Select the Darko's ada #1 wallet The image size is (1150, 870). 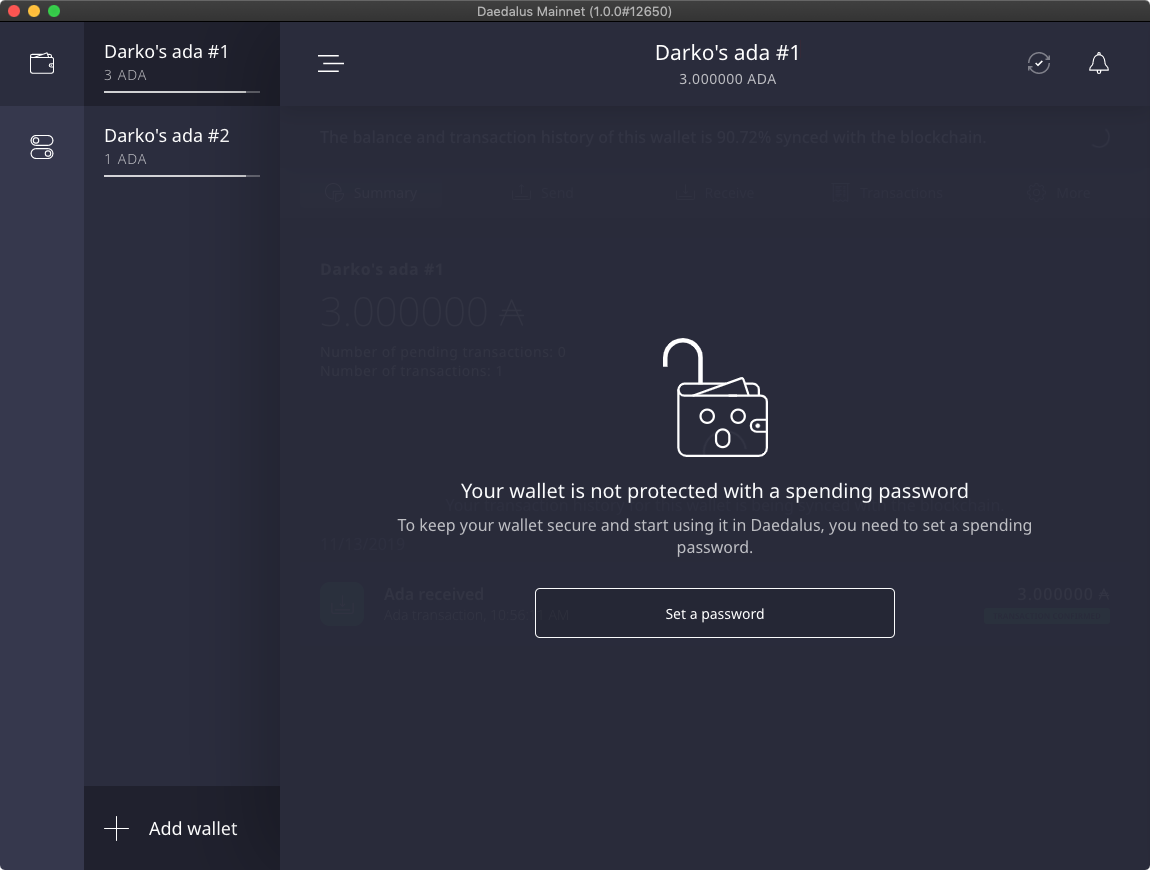coord(182,64)
